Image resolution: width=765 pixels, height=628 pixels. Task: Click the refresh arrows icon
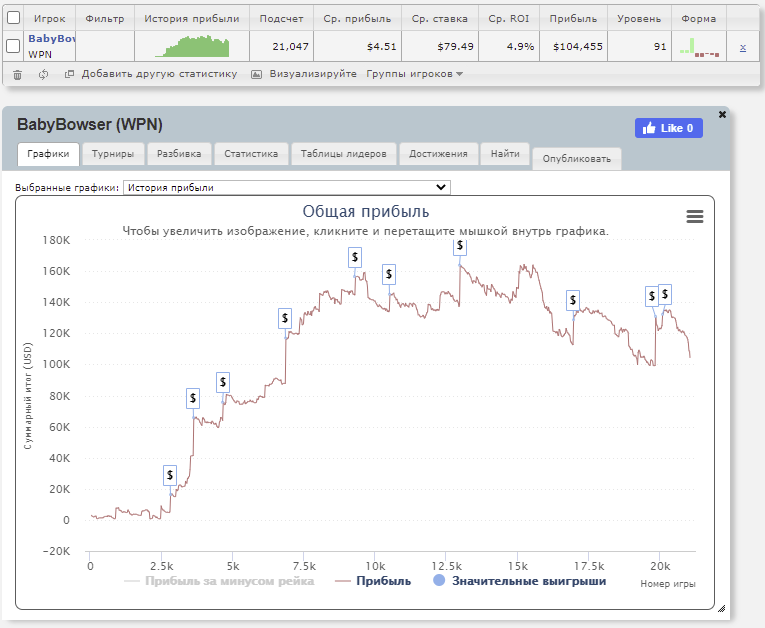[x=43, y=74]
